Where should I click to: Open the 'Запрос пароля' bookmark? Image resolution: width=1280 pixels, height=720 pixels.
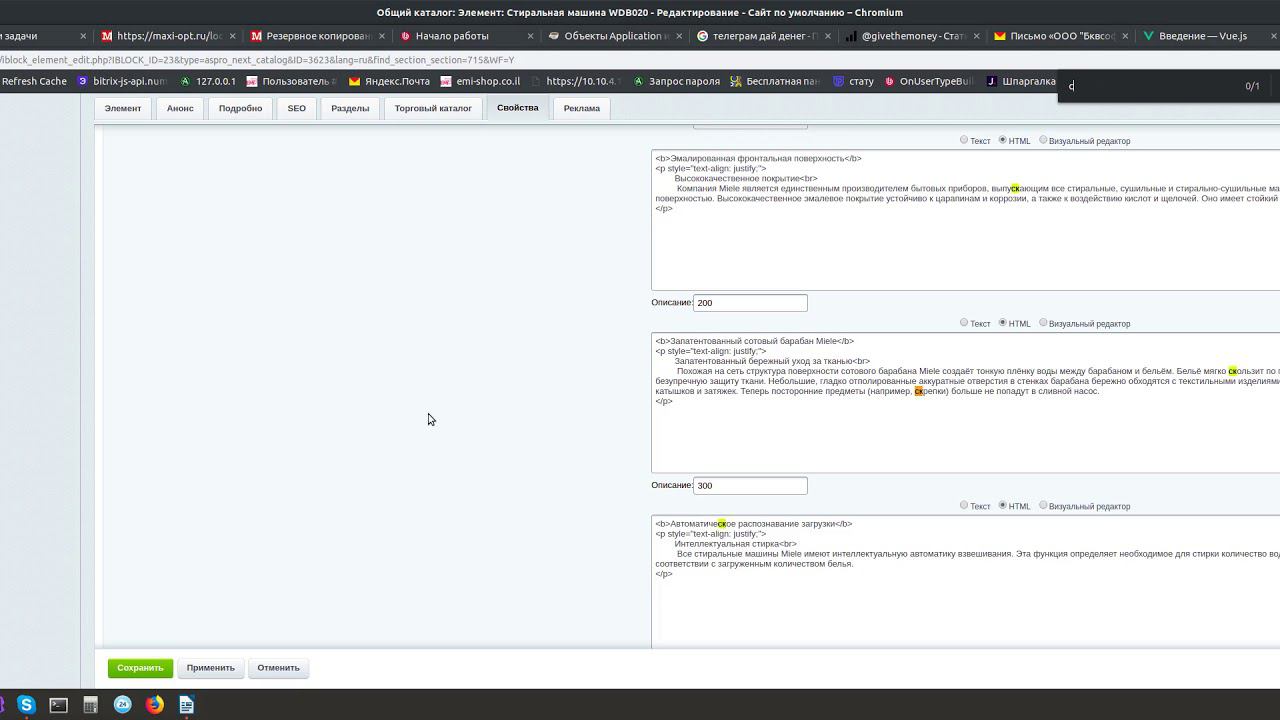pyautogui.click(x=675, y=81)
